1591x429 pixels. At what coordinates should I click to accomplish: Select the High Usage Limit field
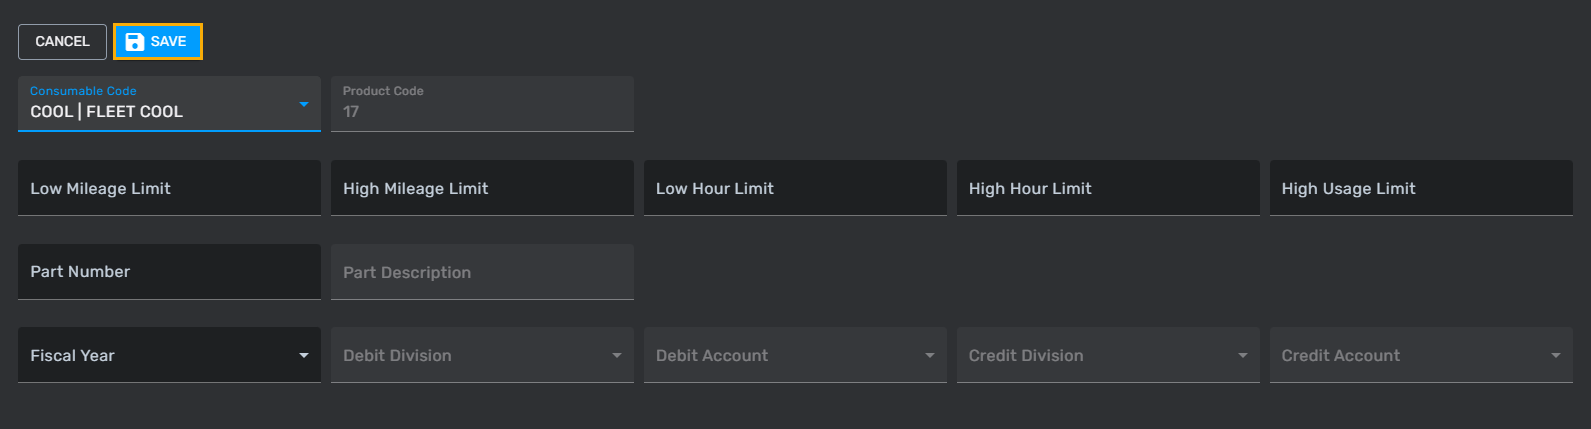coord(1421,188)
